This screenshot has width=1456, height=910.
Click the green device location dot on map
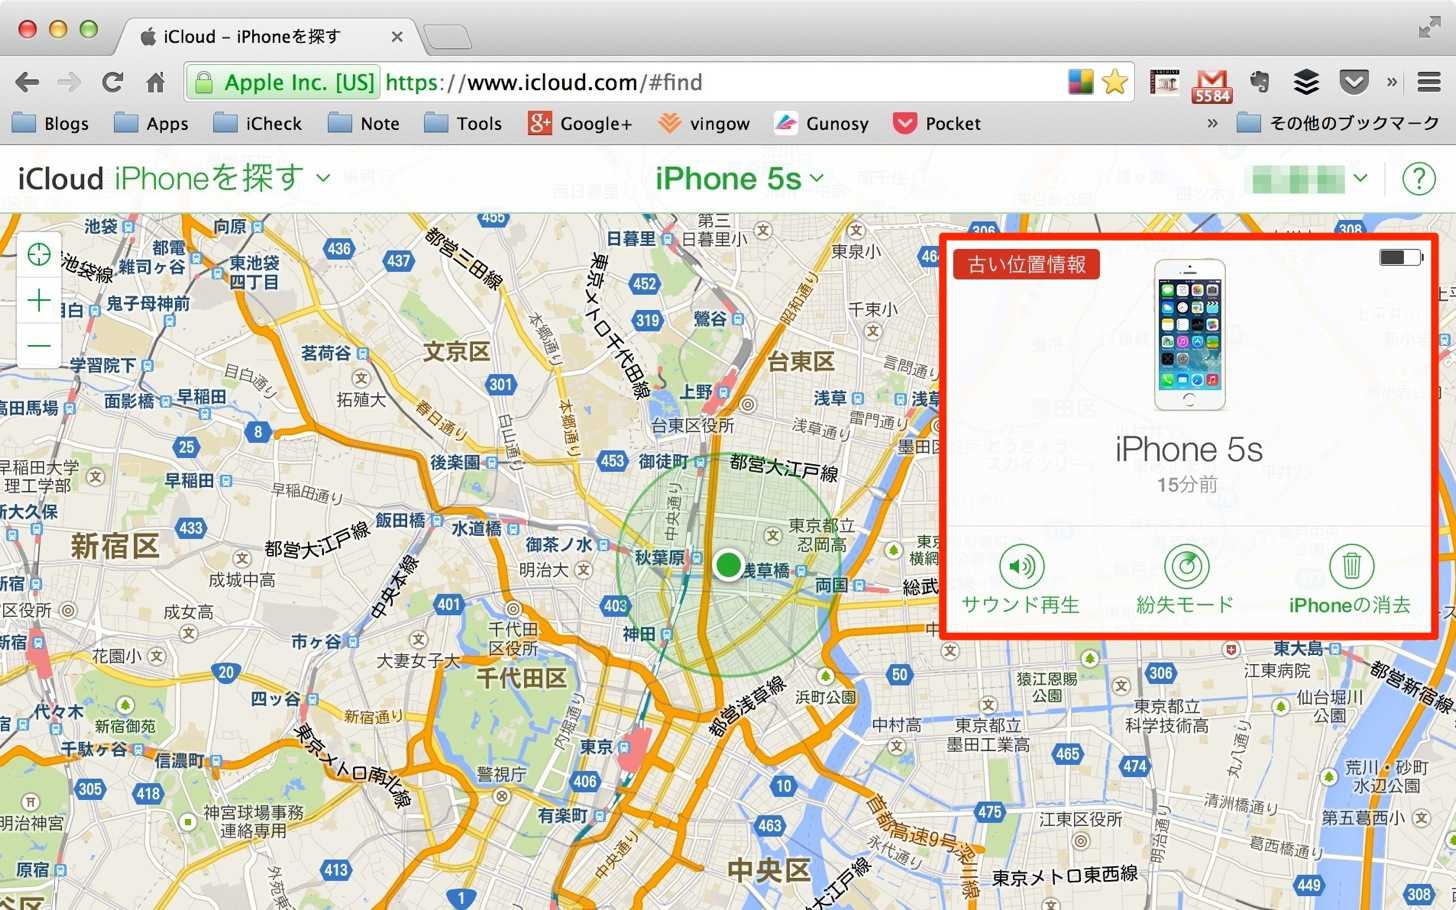click(729, 565)
